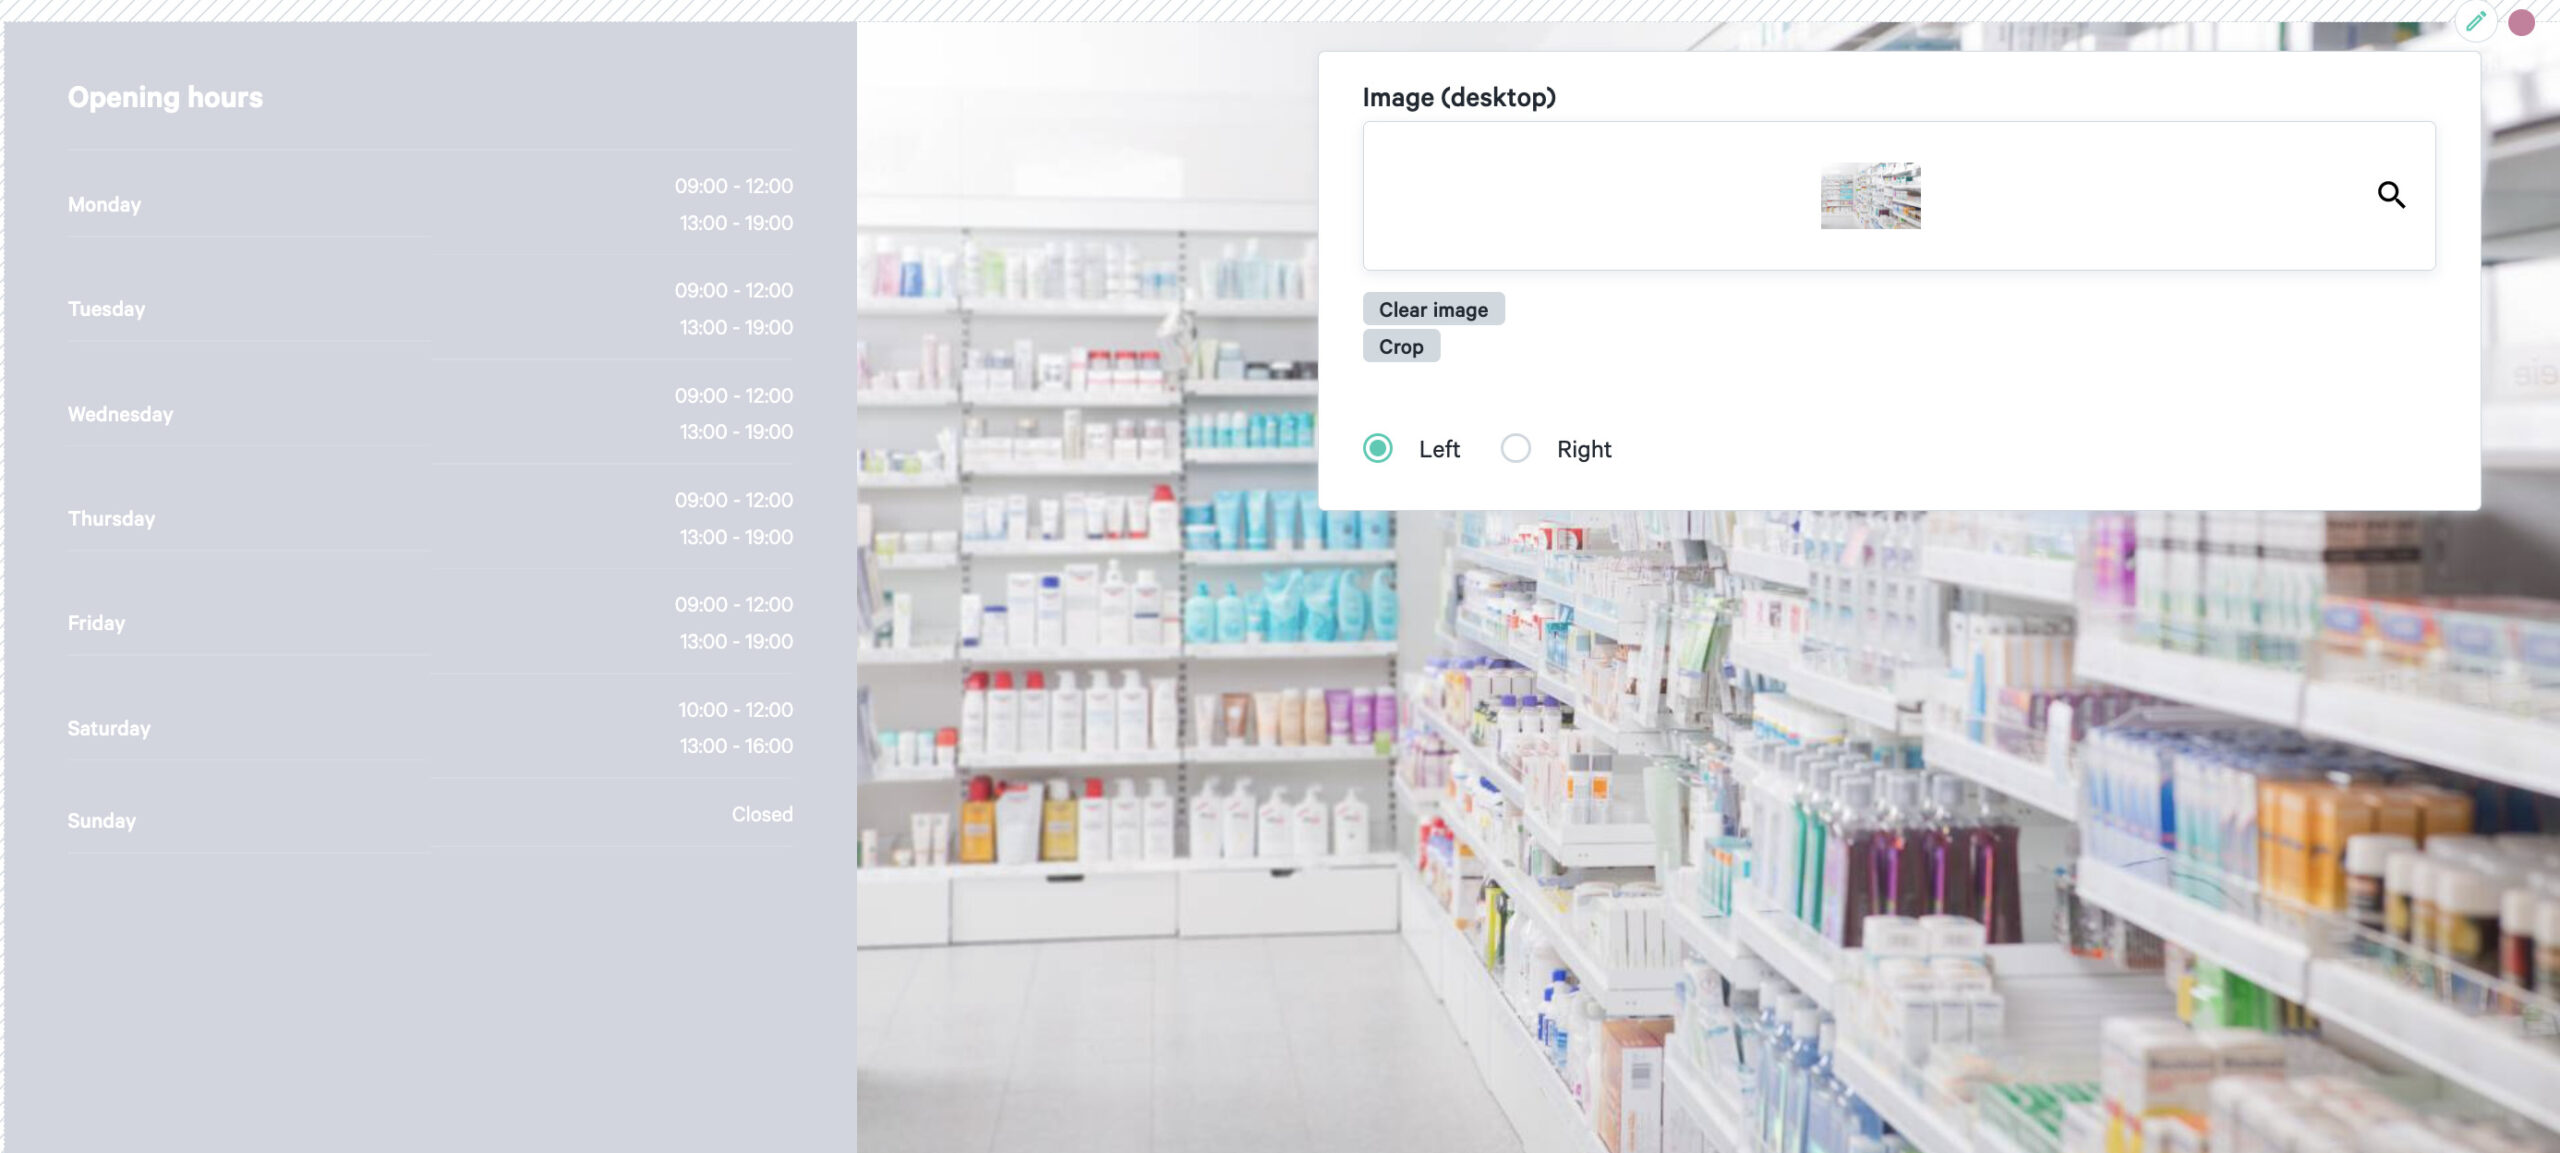2560x1153 pixels.
Task: Click Clear image button in panel
Action: point(1432,309)
